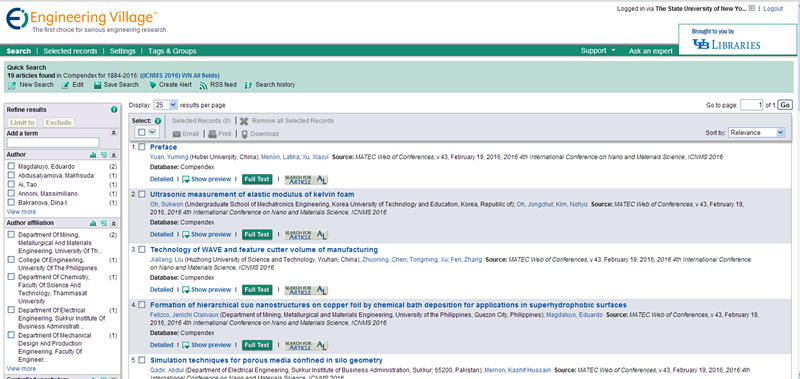Click Search for Article on Technology of WAVE record
The height and width of the screenshot is (379, 800).
tap(306, 290)
